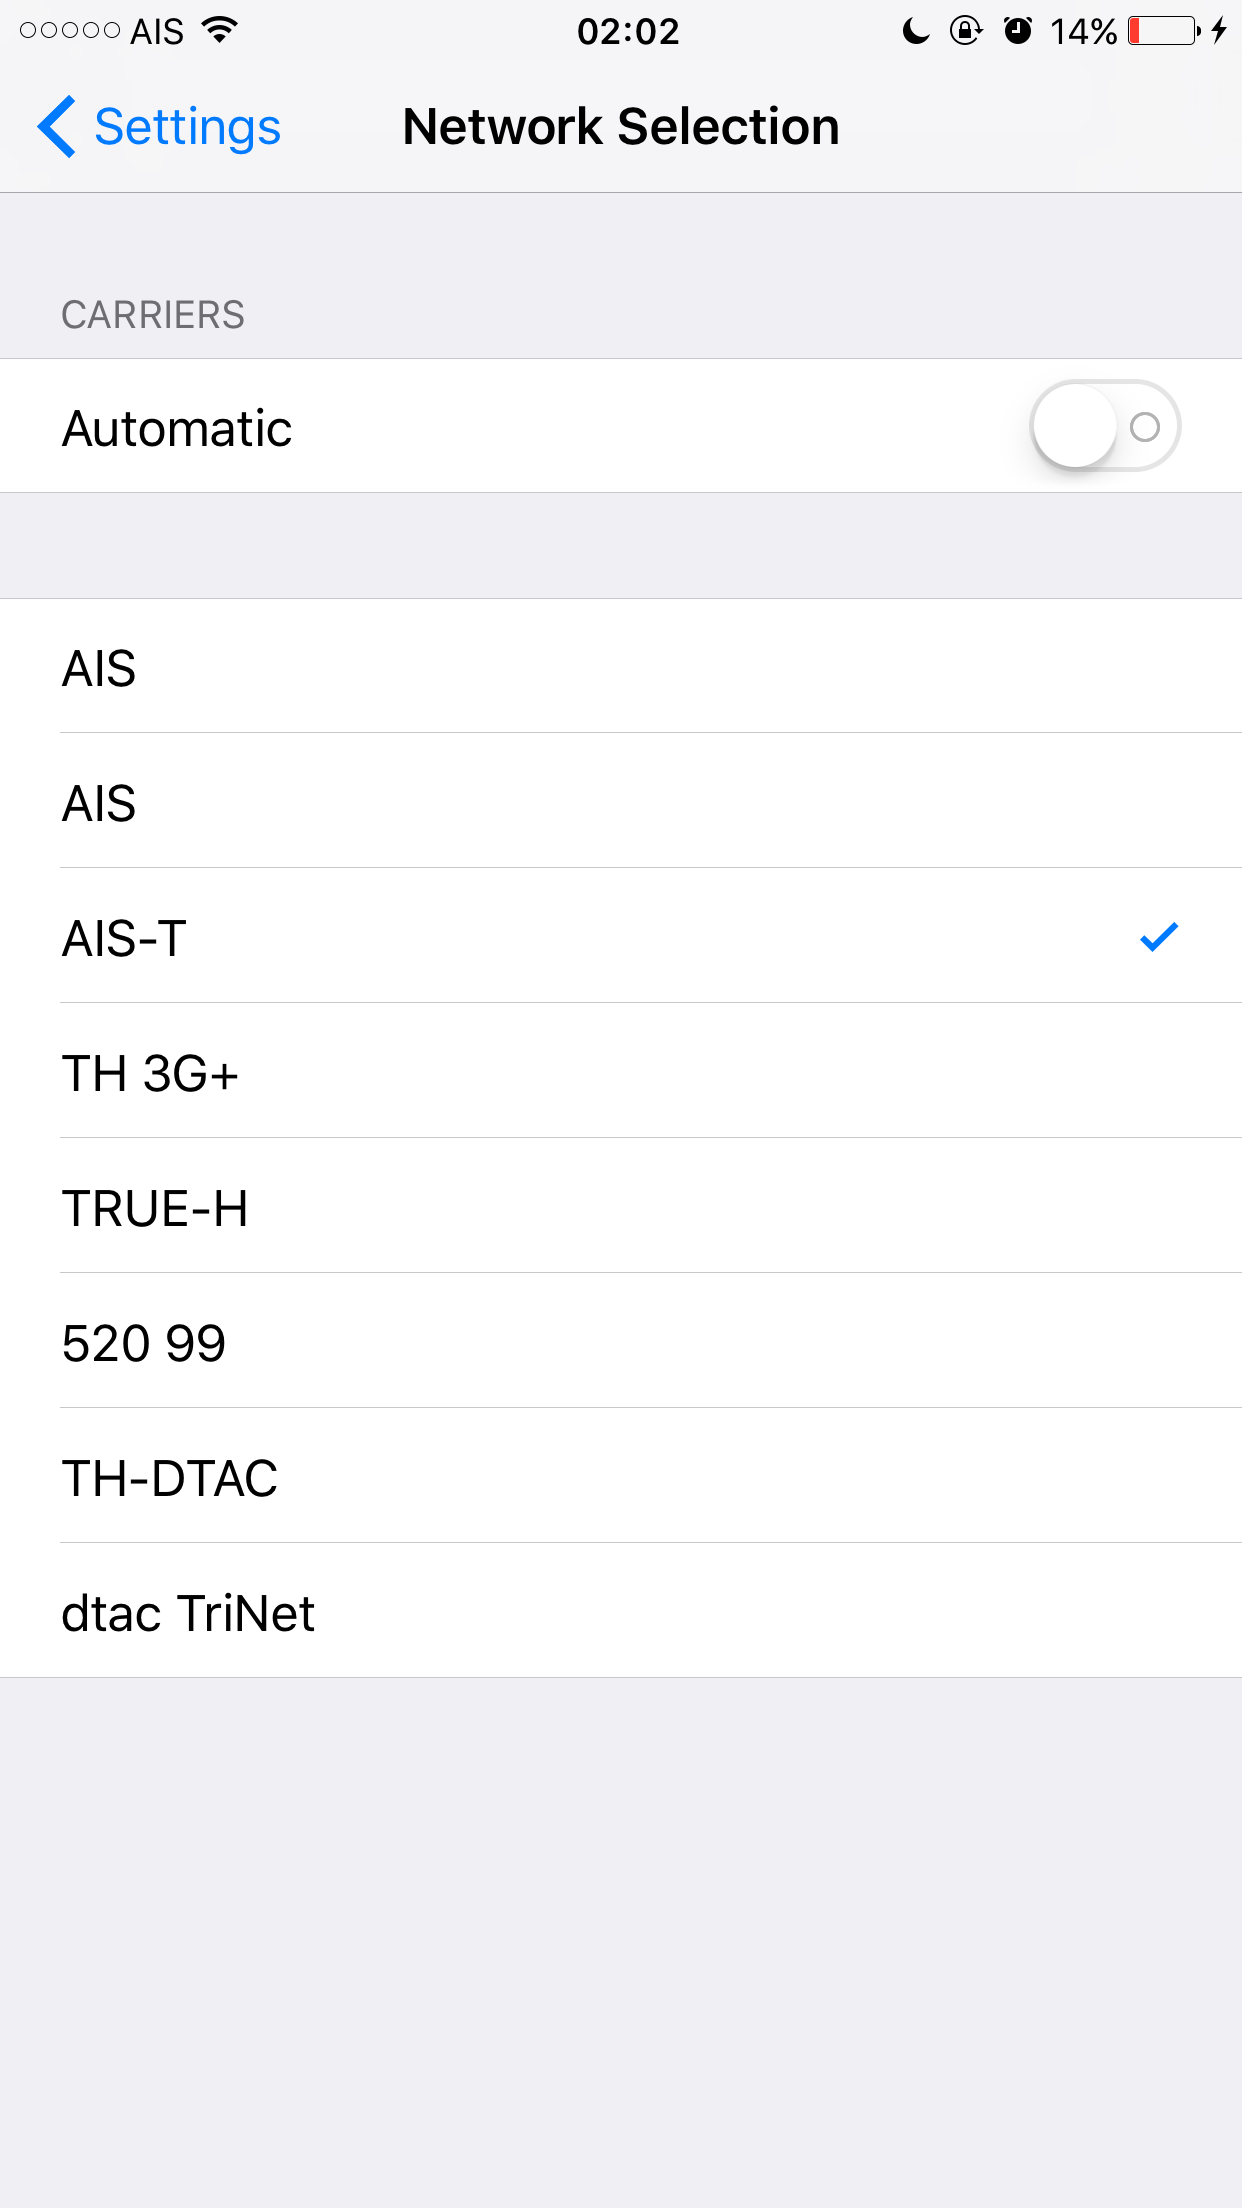This screenshot has height=2208, width=1242.
Task: Tap the red low battery icon
Action: point(1164,31)
